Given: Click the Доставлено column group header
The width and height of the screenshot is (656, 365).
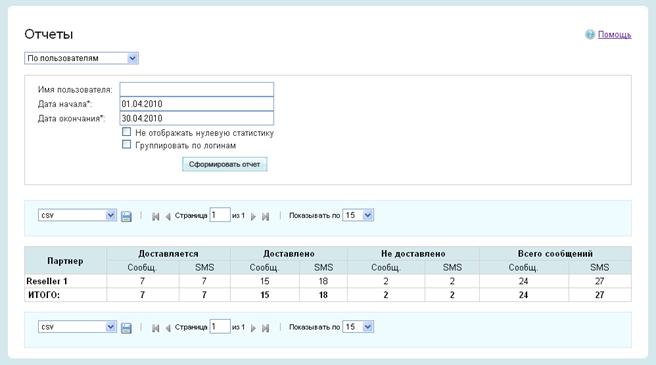Looking at the screenshot, I should tap(289, 254).
